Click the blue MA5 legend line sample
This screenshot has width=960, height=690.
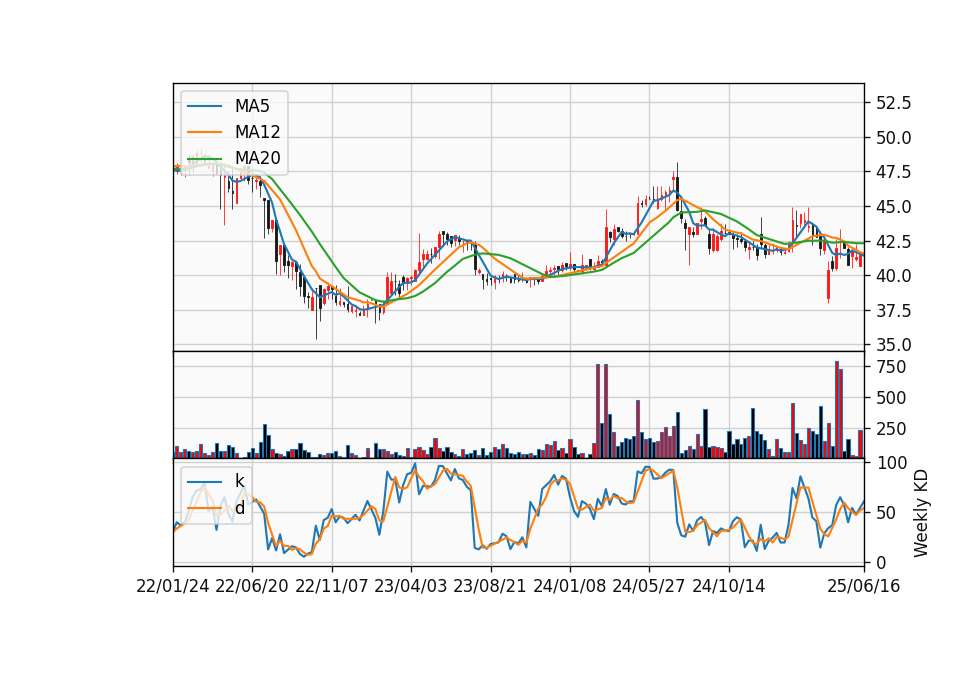coord(204,107)
